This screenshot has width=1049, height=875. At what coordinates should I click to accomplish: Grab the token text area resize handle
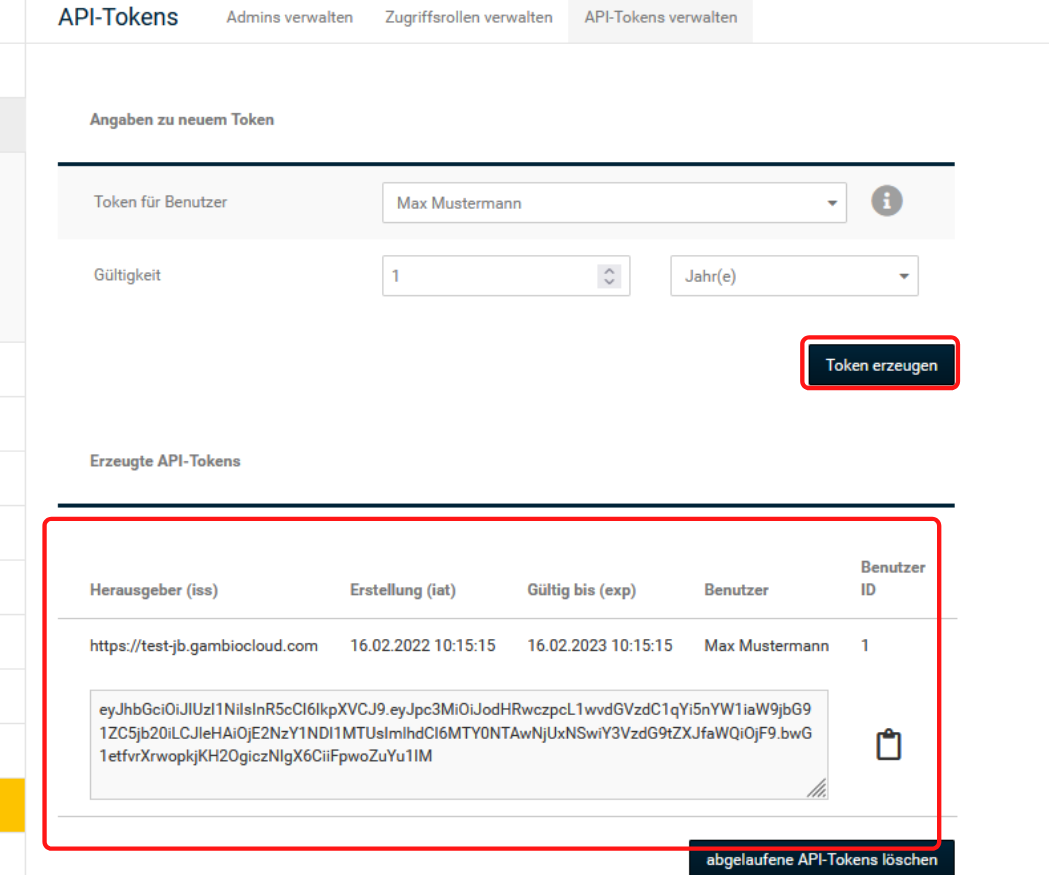tap(817, 789)
